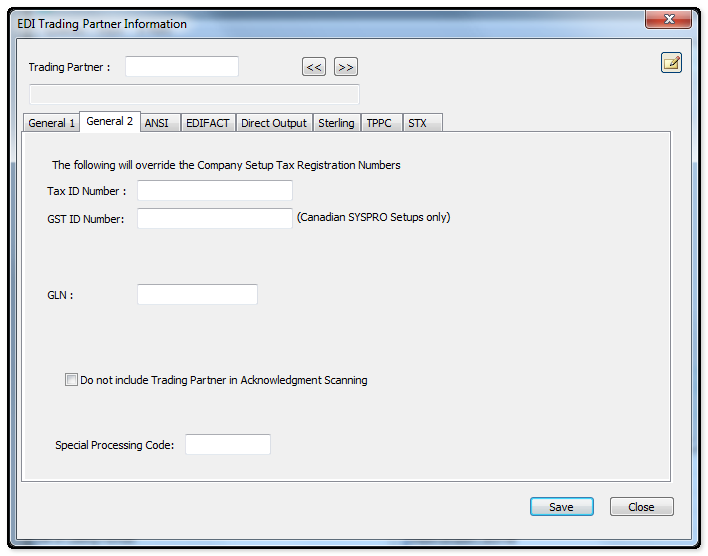Click the Trading Partner input field
708x556 pixels.
coord(181,67)
